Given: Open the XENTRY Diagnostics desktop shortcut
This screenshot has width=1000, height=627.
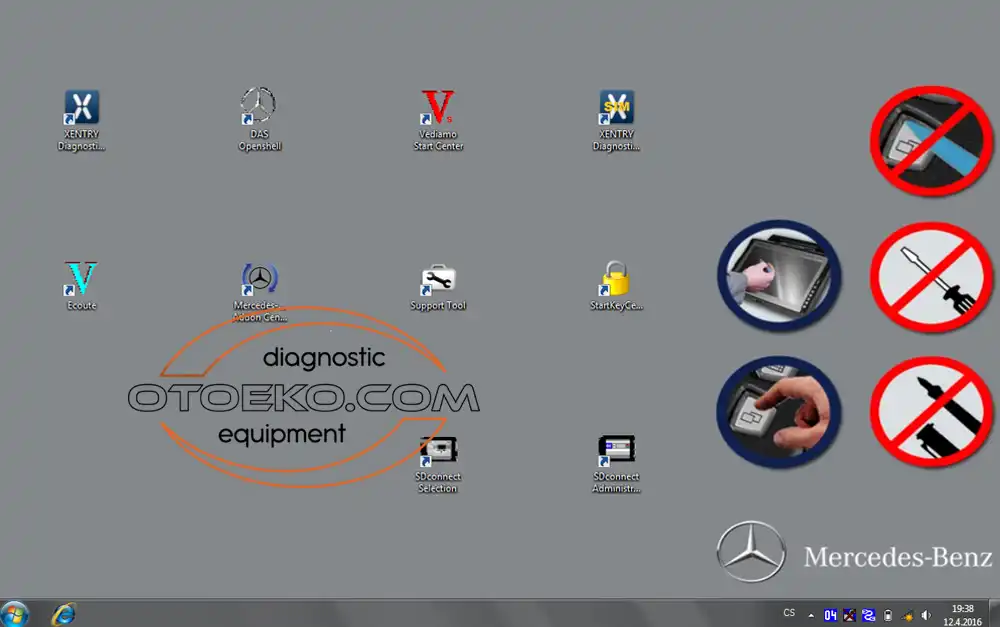Looking at the screenshot, I should pyautogui.click(x=81, y=108).
